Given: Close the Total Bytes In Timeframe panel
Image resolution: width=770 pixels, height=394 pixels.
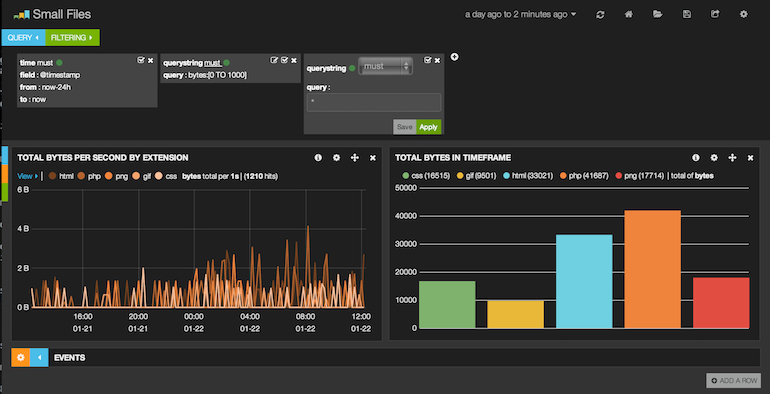Looking at the screenshot, I should pyautogui.click(x=750, y=158).
